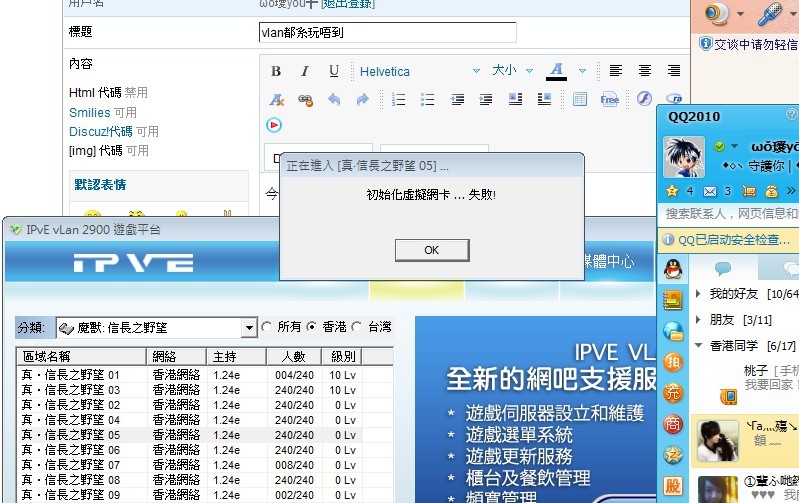Align text left in the editor

point(616,71)
